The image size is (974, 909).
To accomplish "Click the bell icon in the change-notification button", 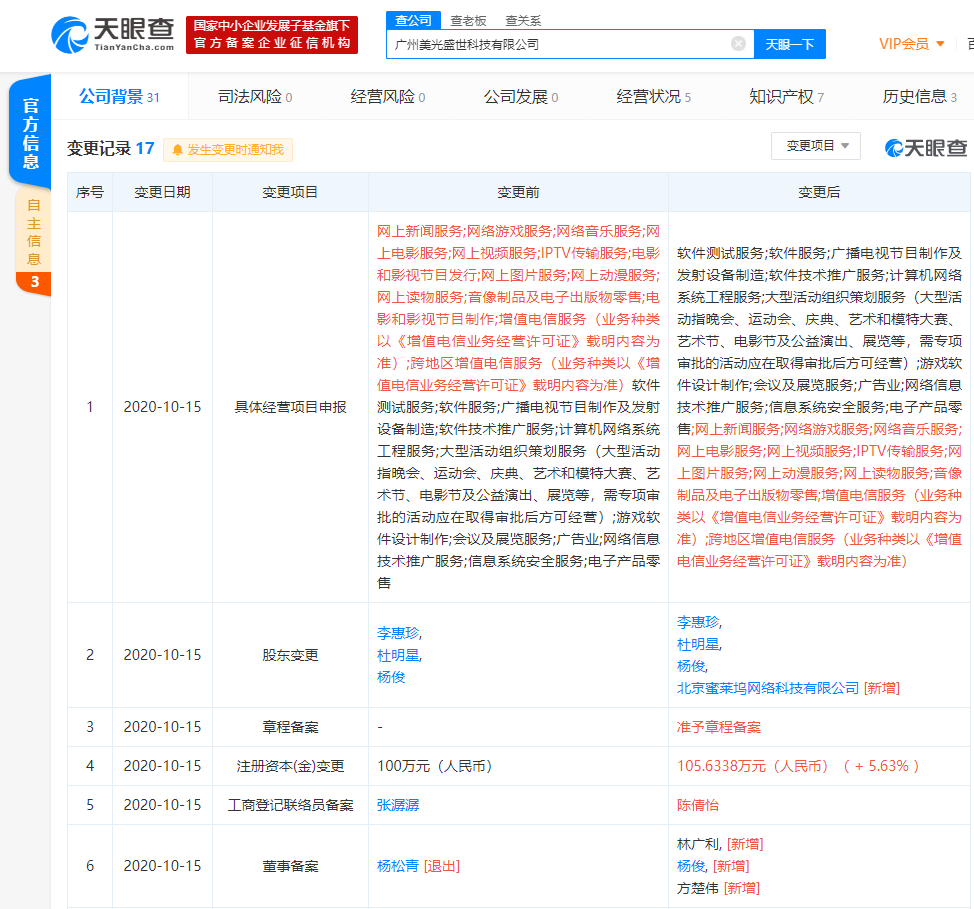I will [177, 150].
